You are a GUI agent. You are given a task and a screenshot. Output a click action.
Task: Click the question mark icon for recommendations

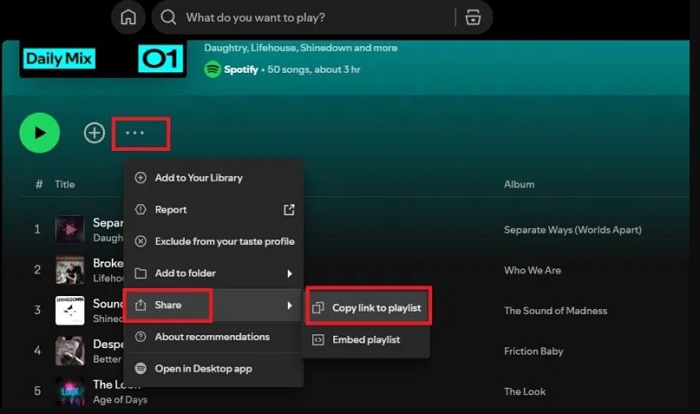[x=141, y=337]
